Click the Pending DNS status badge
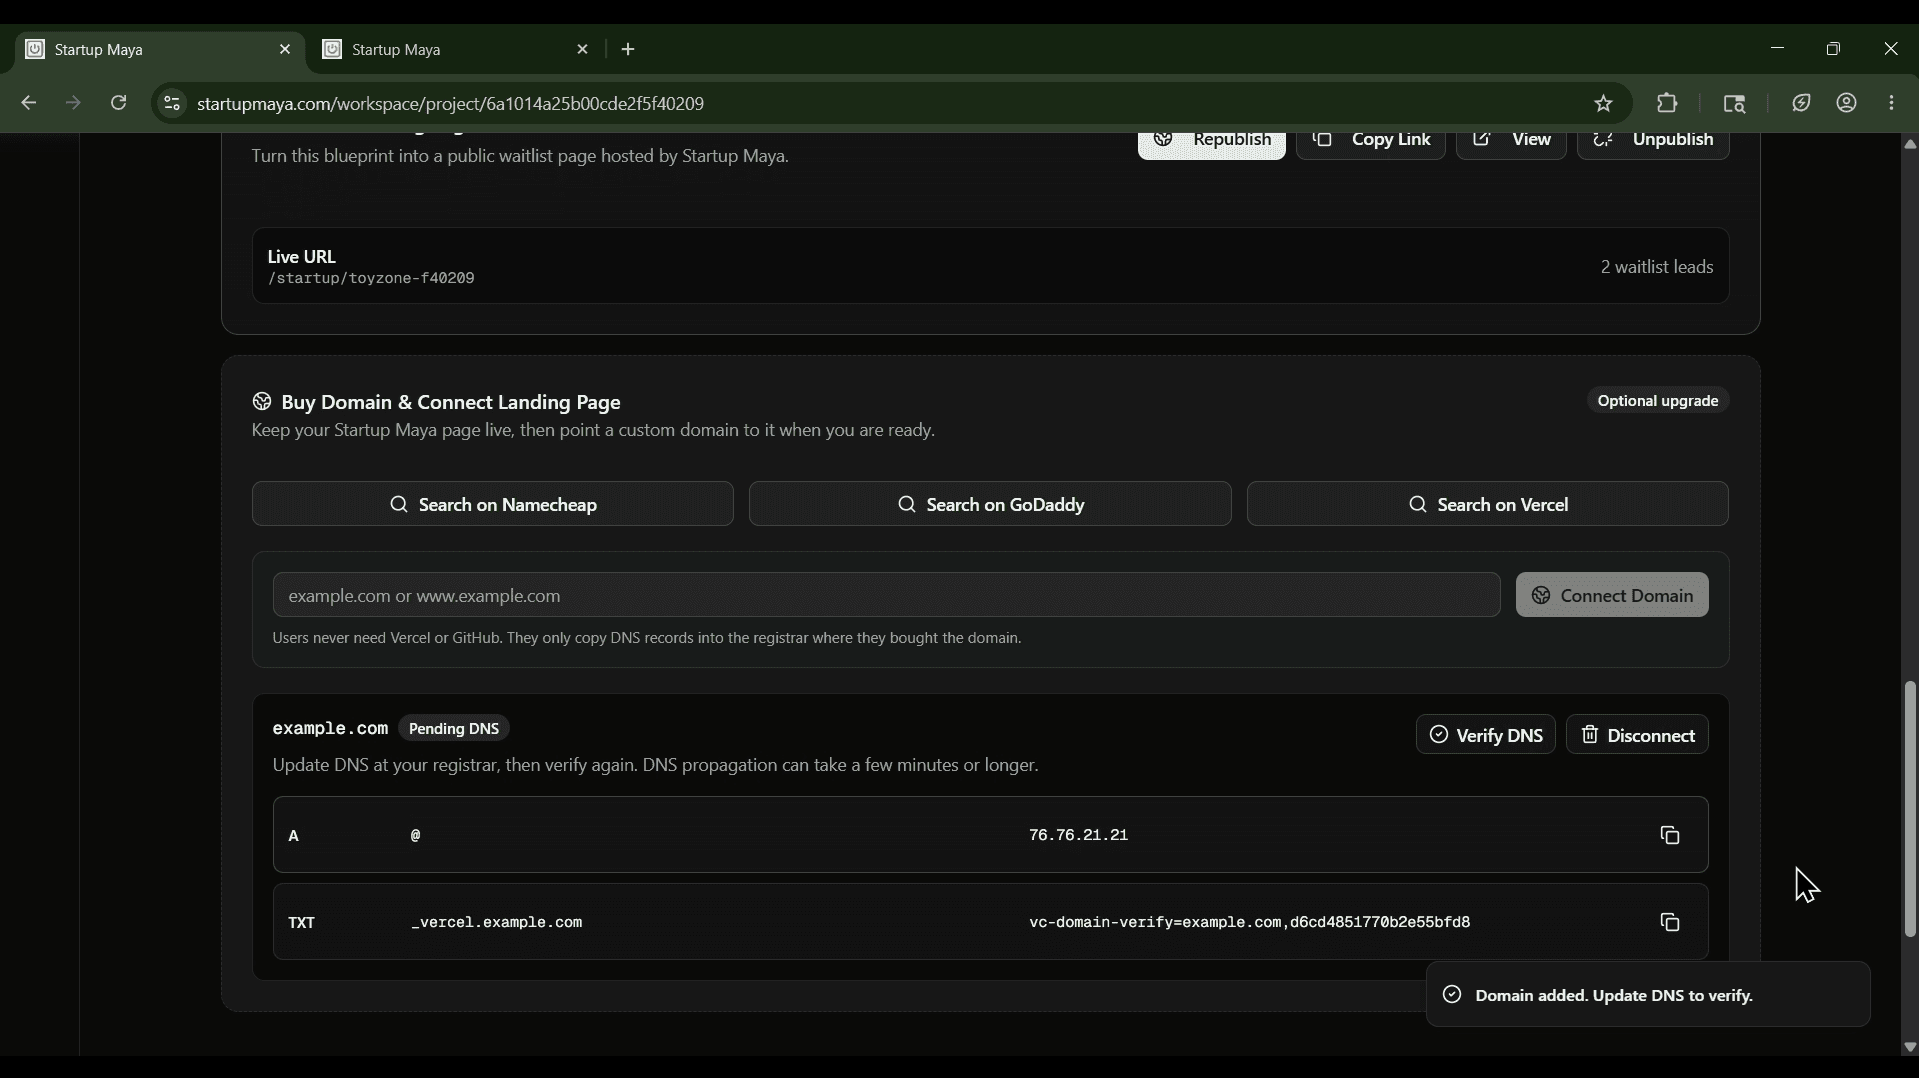This screenshot has width=1919, height=1078. pyautogui.click(x=454, y=729)
